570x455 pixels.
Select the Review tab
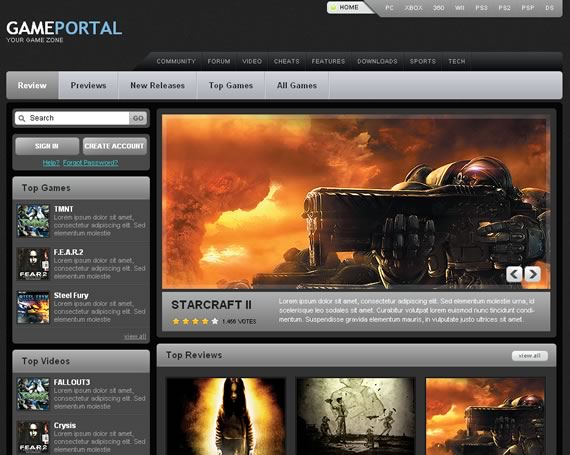(32, 85)
